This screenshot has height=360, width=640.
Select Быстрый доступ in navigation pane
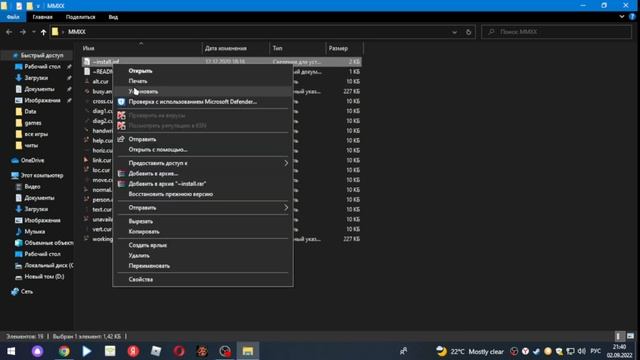(42, 55)
